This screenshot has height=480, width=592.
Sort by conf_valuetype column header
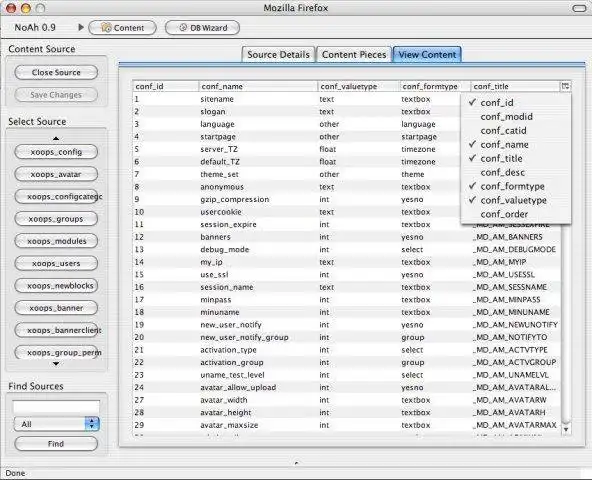(x=358, y=86)
